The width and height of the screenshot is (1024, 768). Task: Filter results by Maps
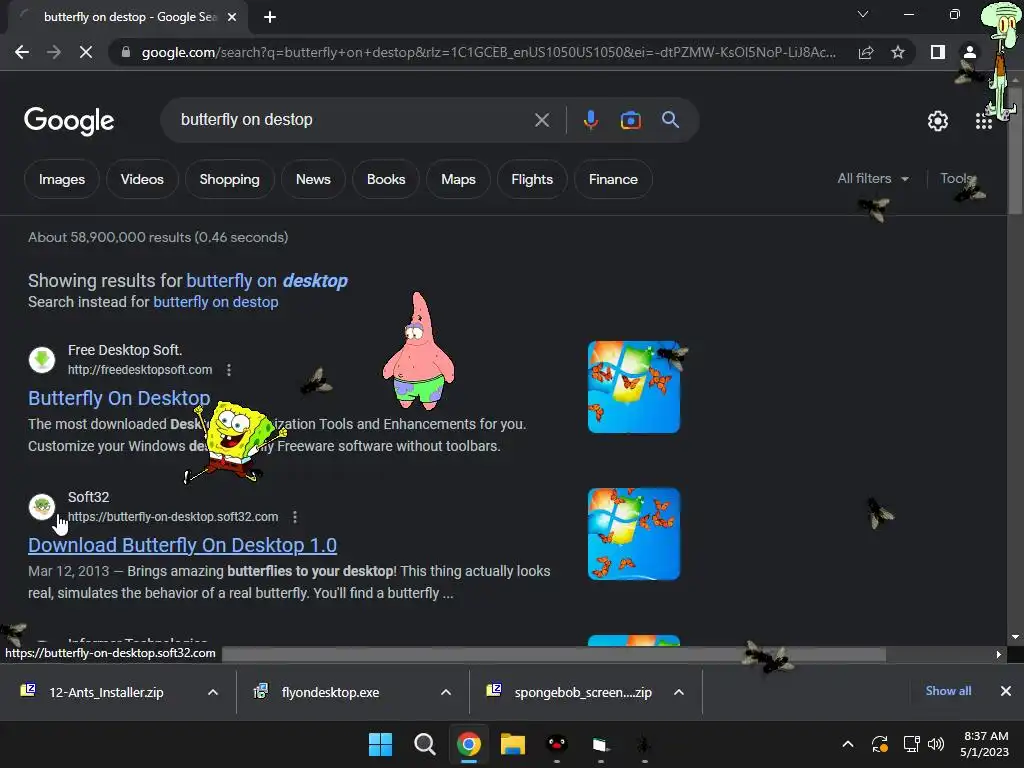click(x=458, y=179)
